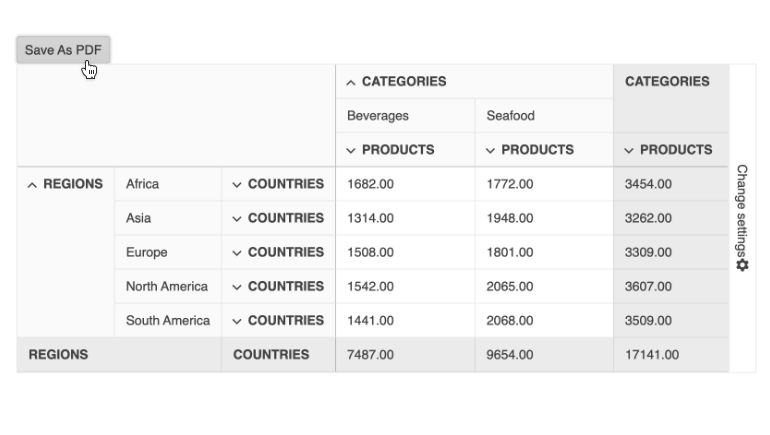Click the Change settings vertical label
This screenshot has height=435, width=770.
[x=742, y=210]
